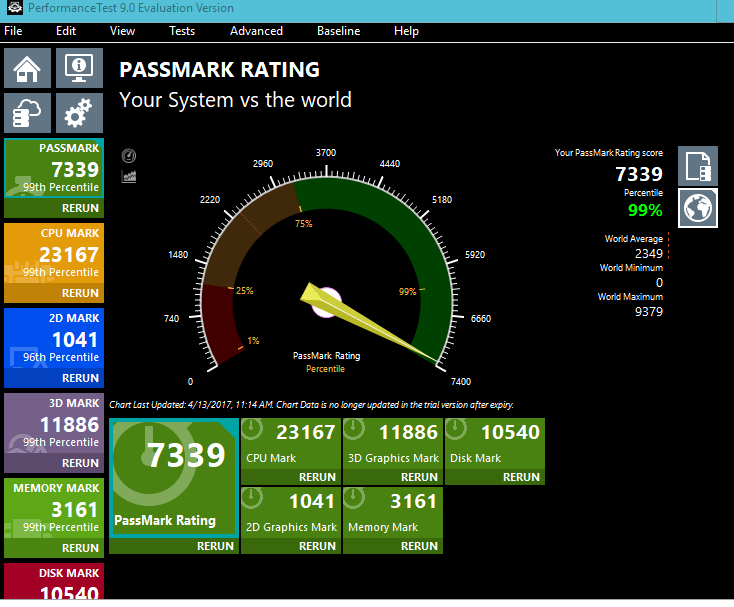Click the Memory Mark stopwatch icon

[354, 498]
